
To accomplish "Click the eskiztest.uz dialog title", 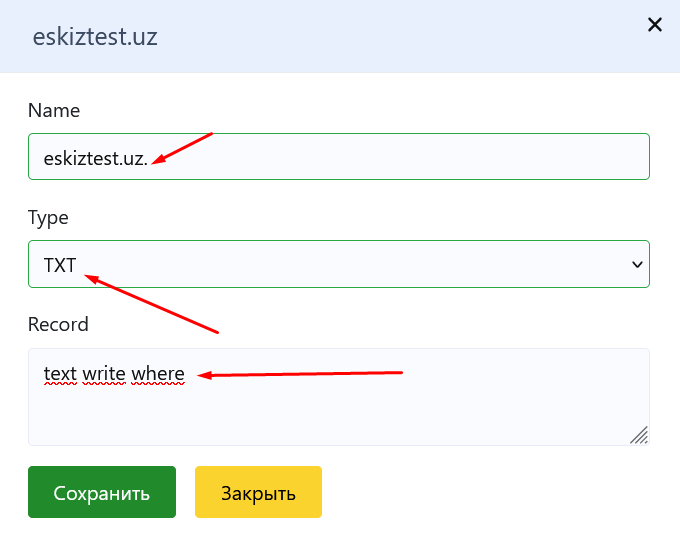I will pyautogui.click(x=95, y=37).
